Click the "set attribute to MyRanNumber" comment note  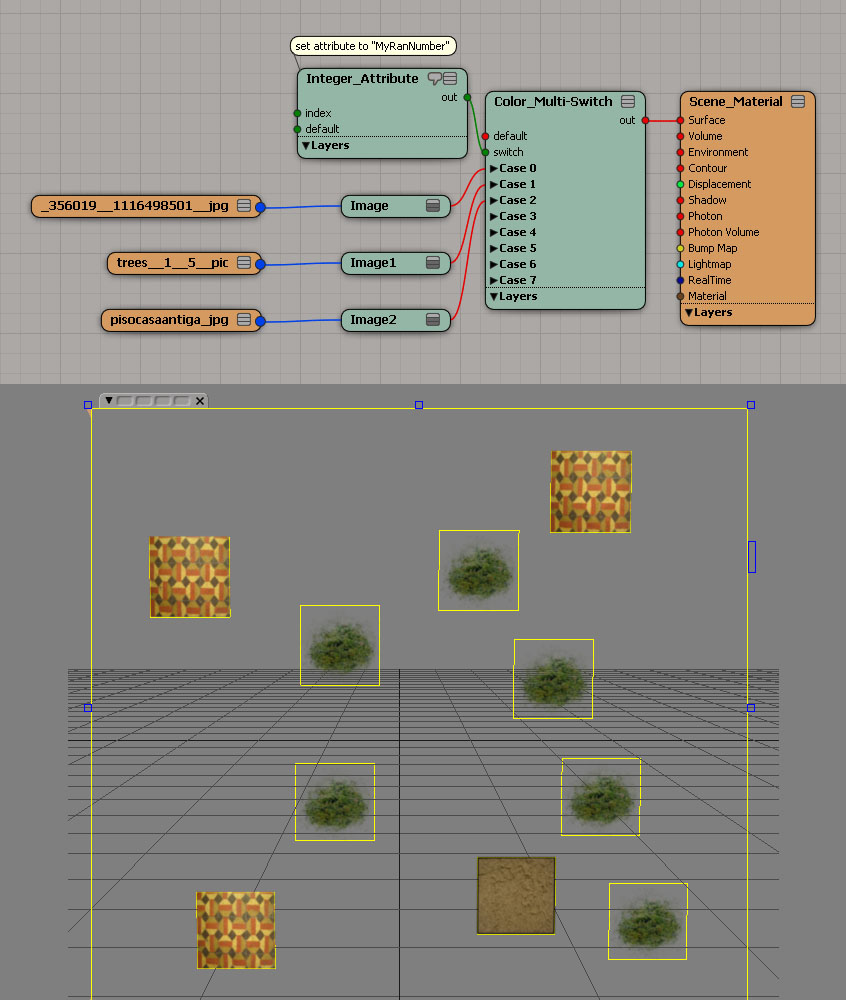tap(373, 46)
